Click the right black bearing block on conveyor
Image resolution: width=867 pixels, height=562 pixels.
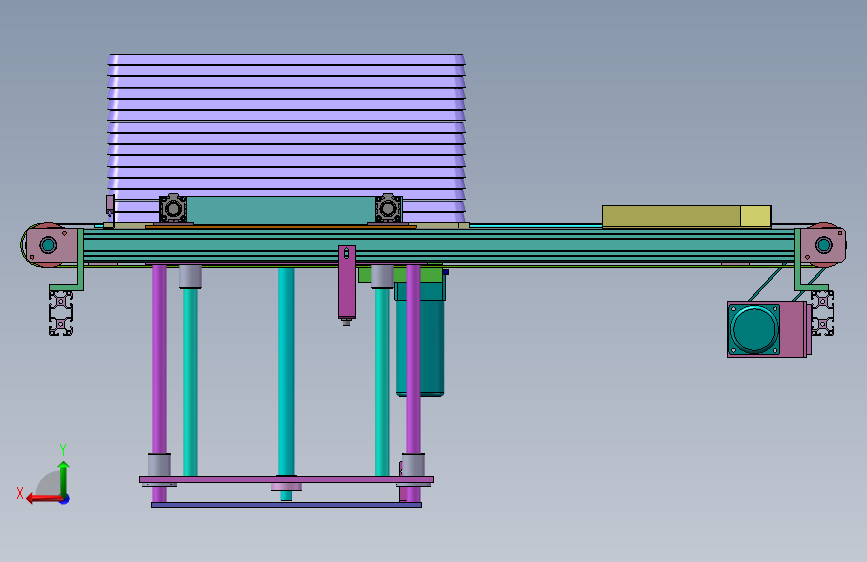388,209
